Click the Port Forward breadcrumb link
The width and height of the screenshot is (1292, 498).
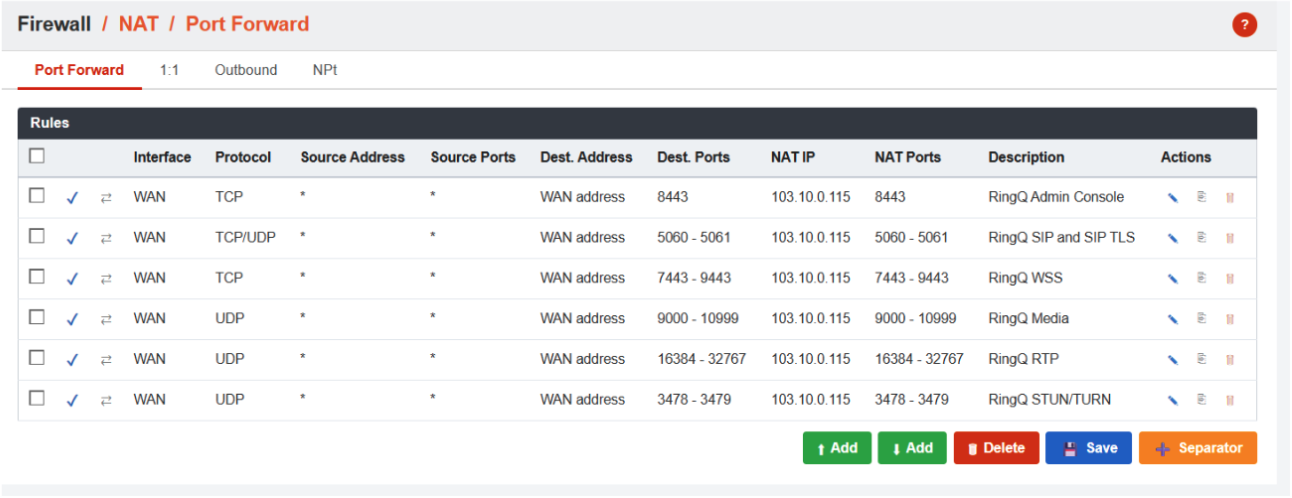pyautogui.click(x=247, y=24)
